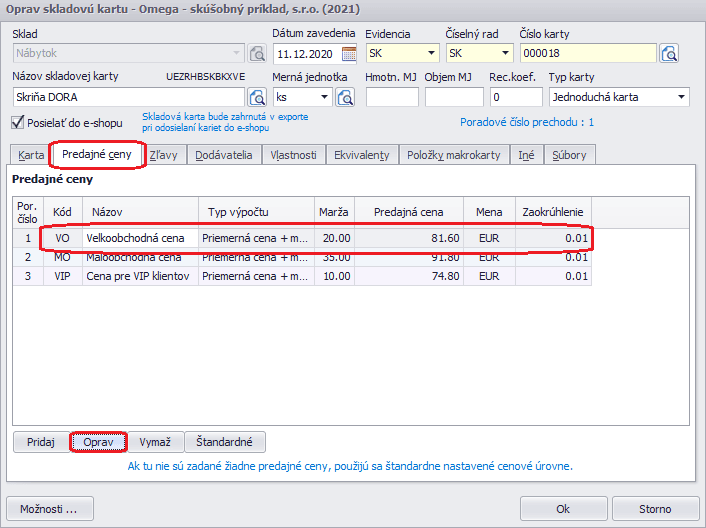Click the Štandardné button
This screenshot has height=528, width=706.
tap(225, 442)
